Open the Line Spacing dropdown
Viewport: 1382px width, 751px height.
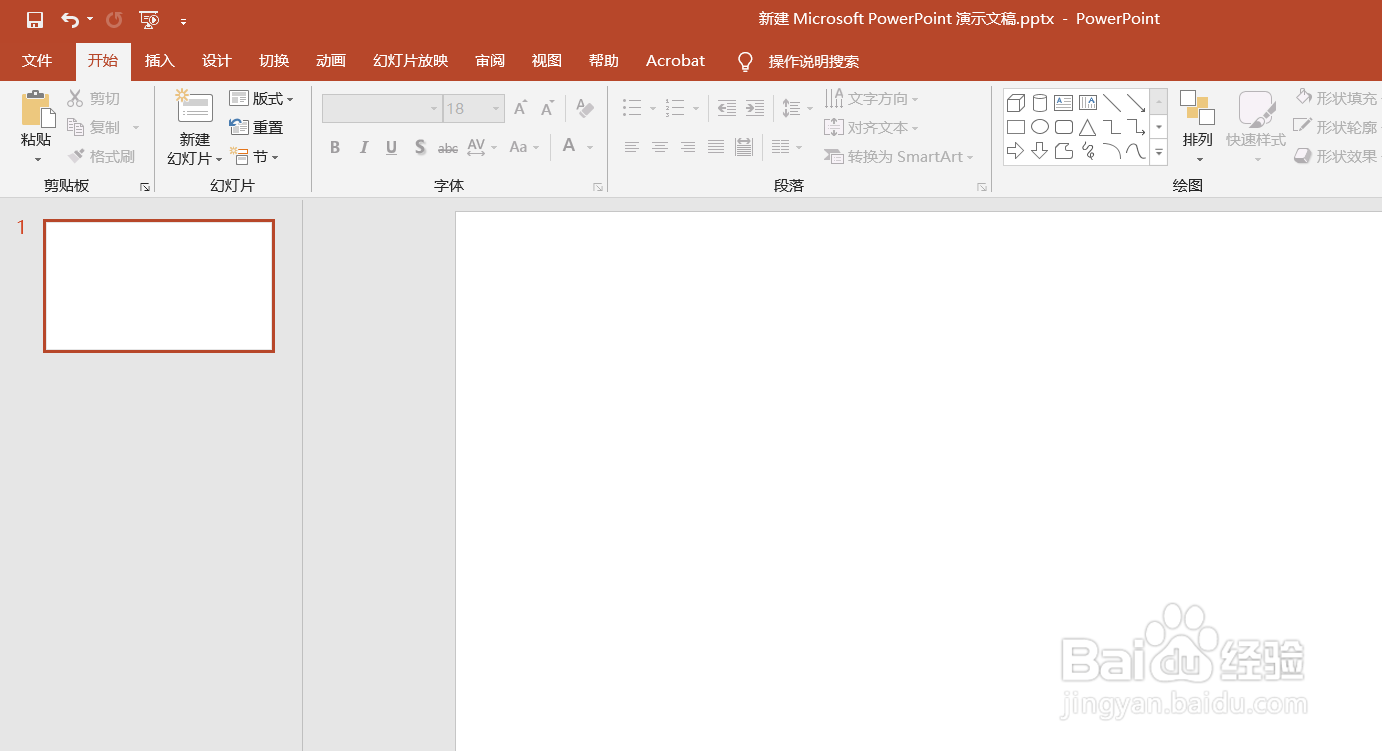(797, 108)
